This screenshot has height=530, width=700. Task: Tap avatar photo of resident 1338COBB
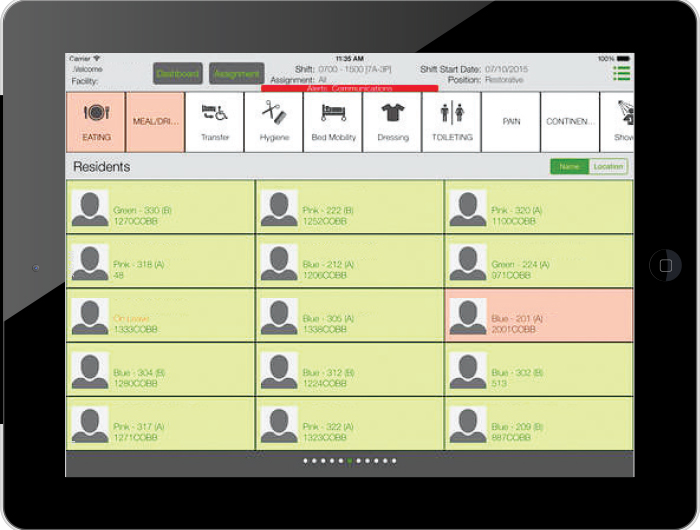click(279, 317)
